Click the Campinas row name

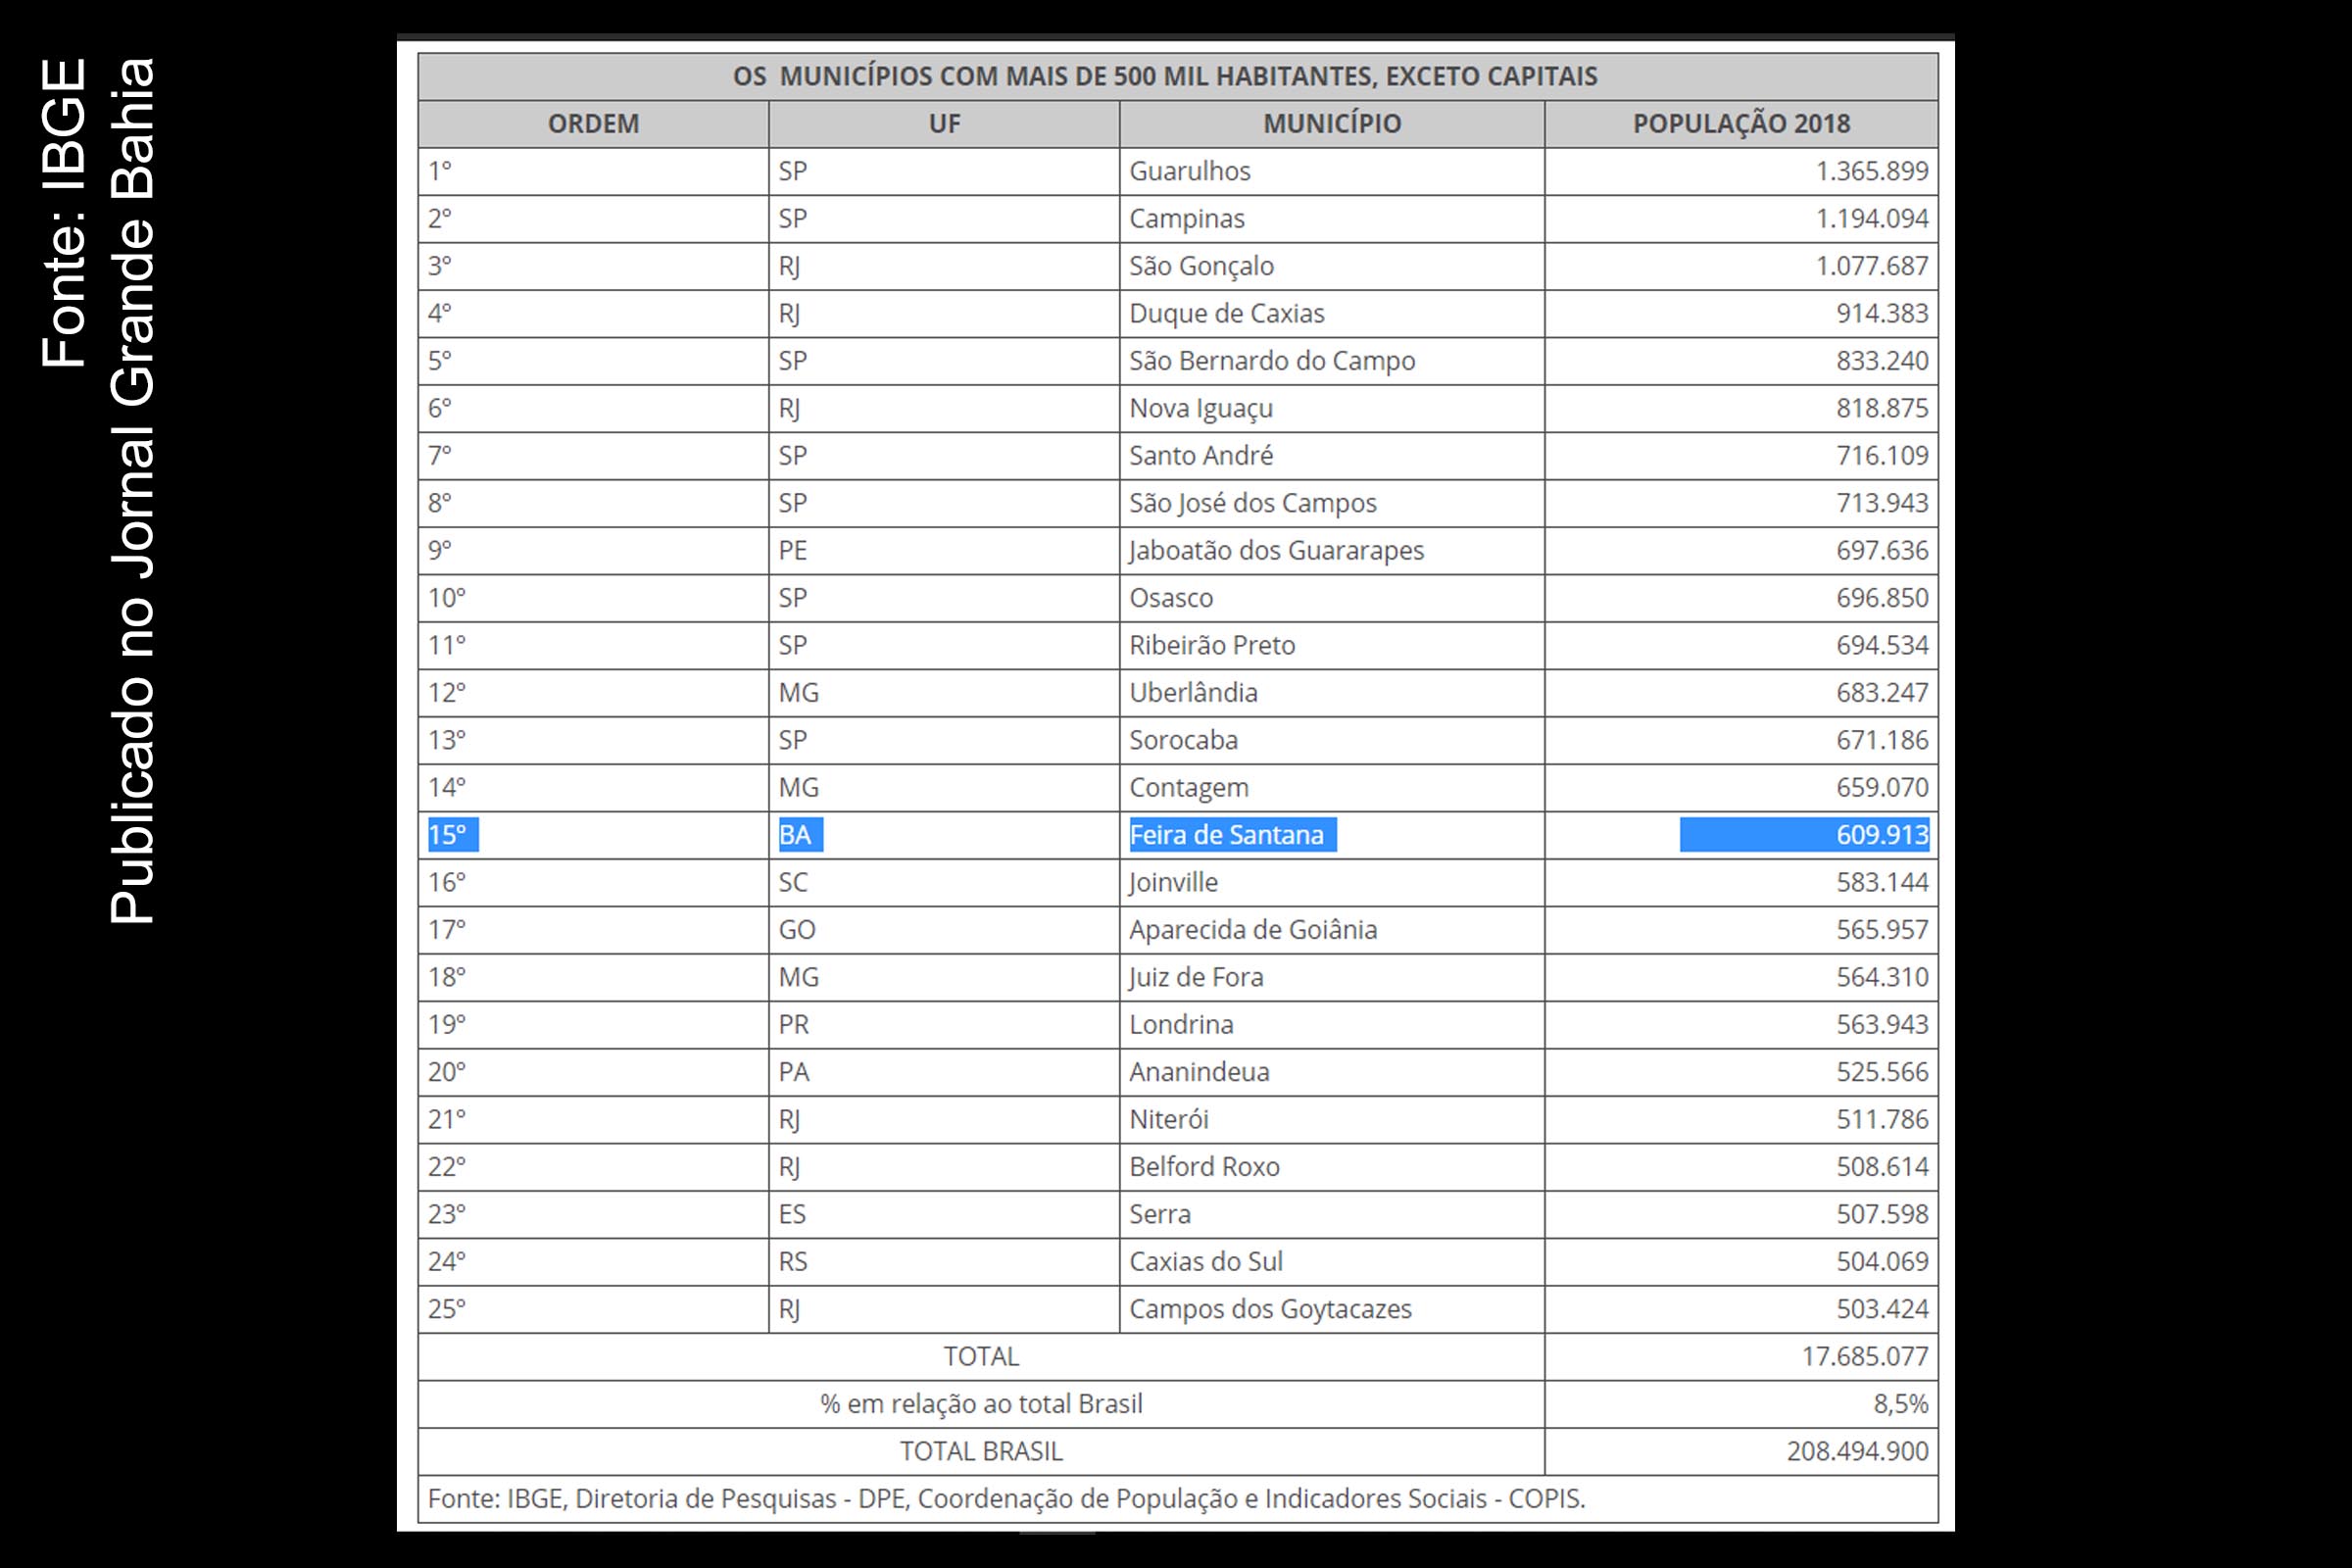[x=1187, y=219]
